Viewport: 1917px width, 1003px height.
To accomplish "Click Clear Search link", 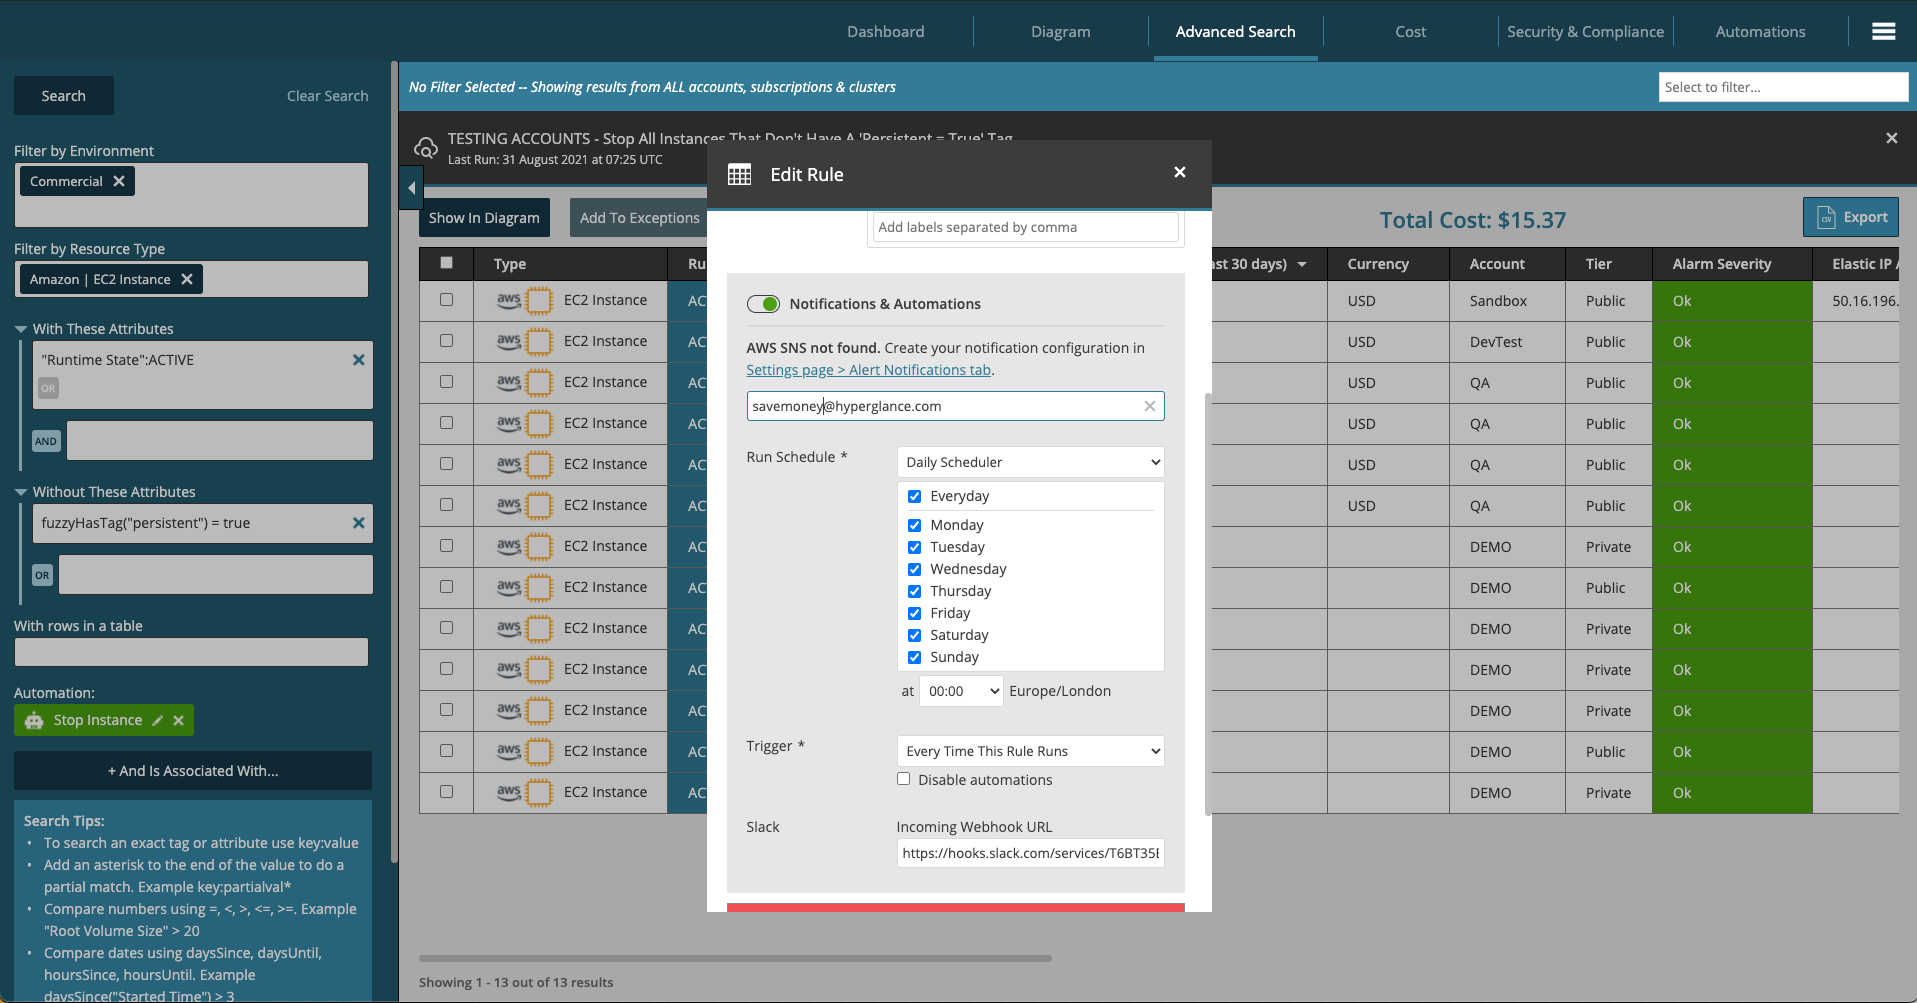I will 327,96.
